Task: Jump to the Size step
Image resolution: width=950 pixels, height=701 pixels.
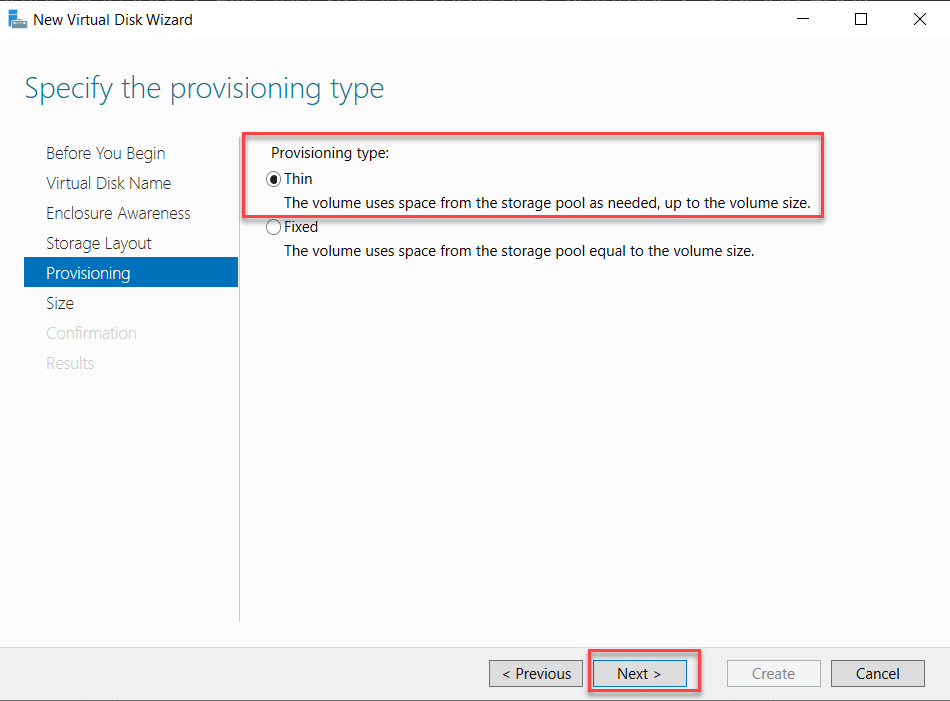Action: [x=60, y=303]
